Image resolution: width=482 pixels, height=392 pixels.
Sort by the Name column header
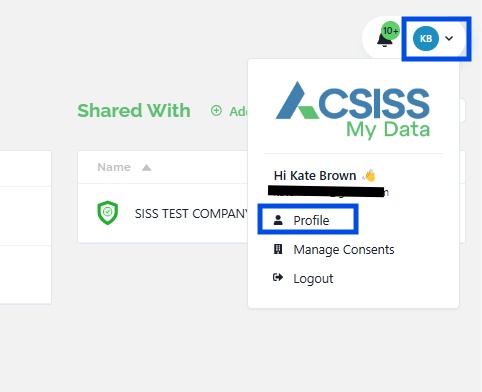coord(114,167)
